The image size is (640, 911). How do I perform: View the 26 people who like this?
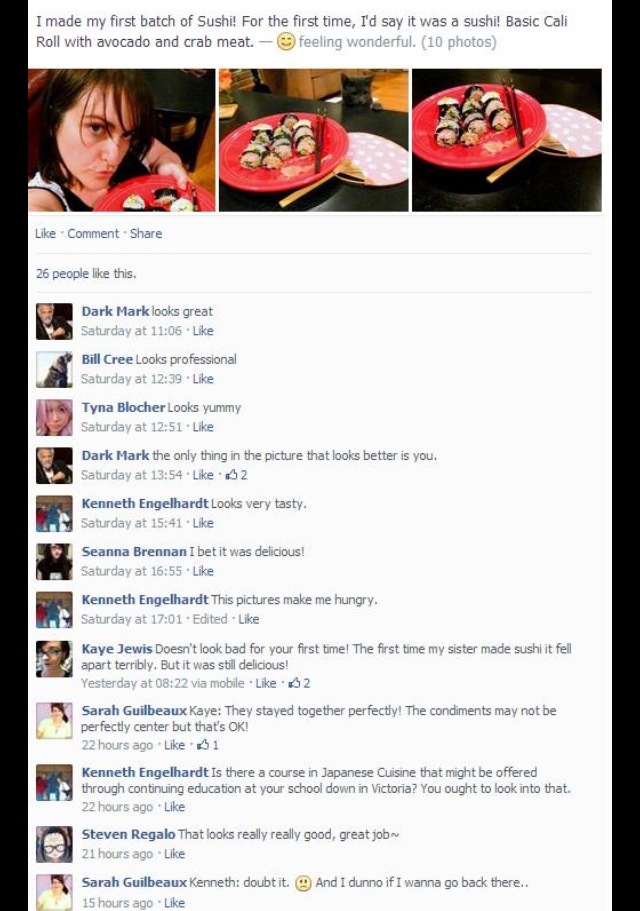[x=86, y=274]
